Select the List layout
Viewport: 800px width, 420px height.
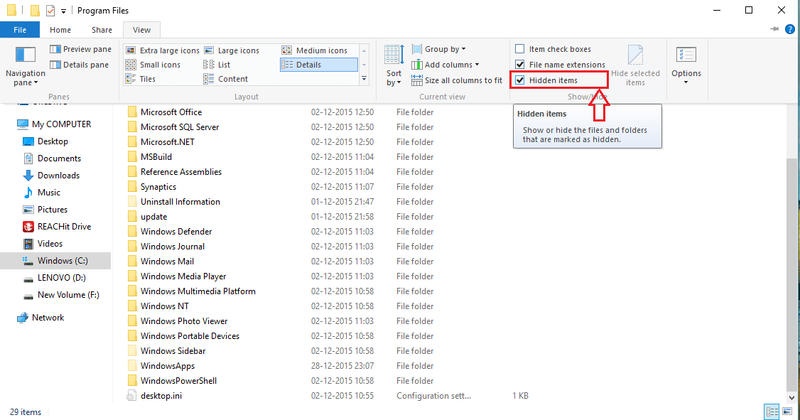coord(217,65)
